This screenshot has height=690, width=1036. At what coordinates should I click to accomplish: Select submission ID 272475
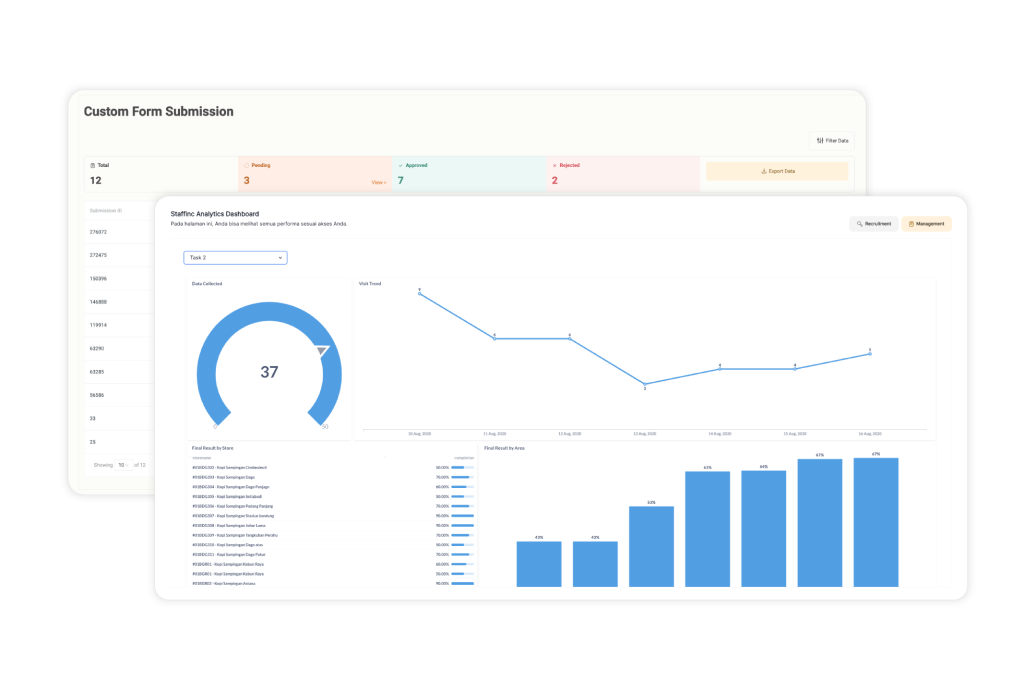[98, 255]
